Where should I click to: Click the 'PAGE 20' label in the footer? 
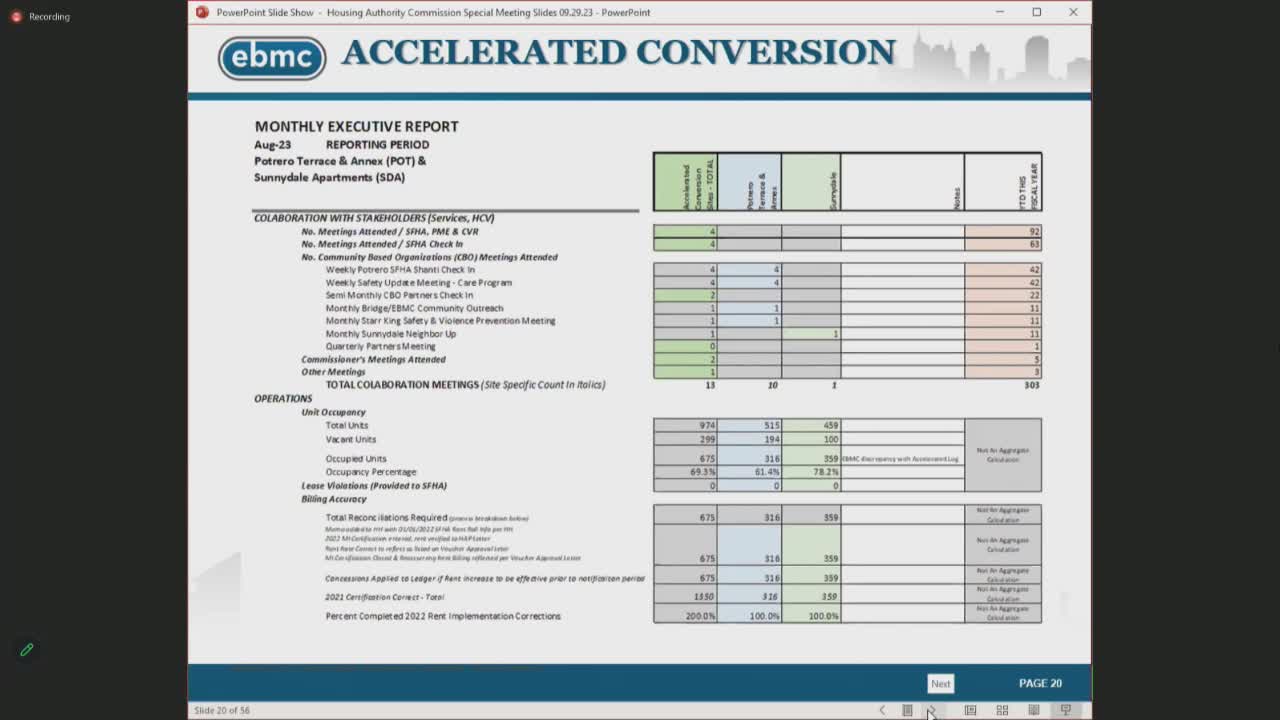click(1040, 684)
